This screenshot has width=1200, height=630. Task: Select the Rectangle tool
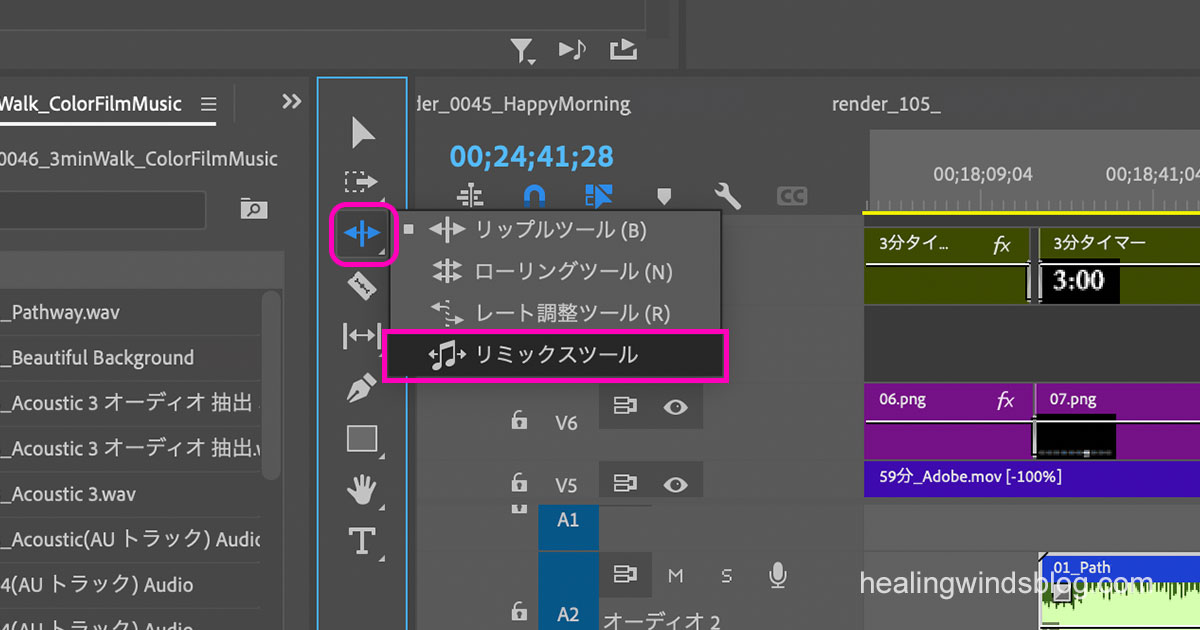pyautogui.click(x=361, y=439)
